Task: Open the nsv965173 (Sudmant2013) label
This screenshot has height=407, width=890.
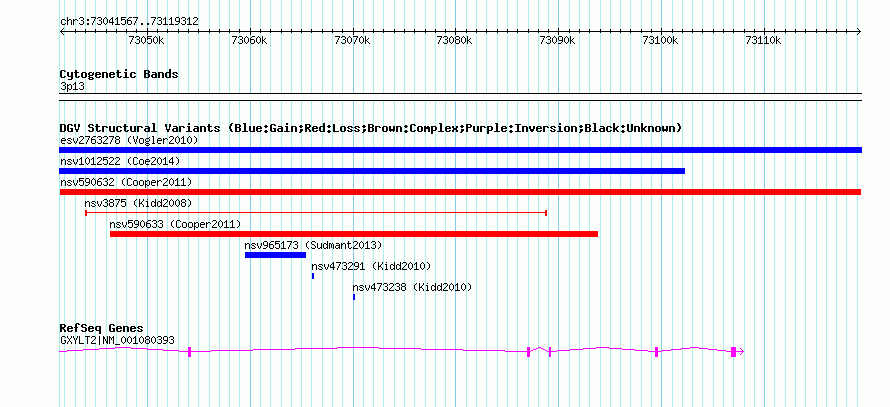Action: pyautogui.click(x=313, y=245)
